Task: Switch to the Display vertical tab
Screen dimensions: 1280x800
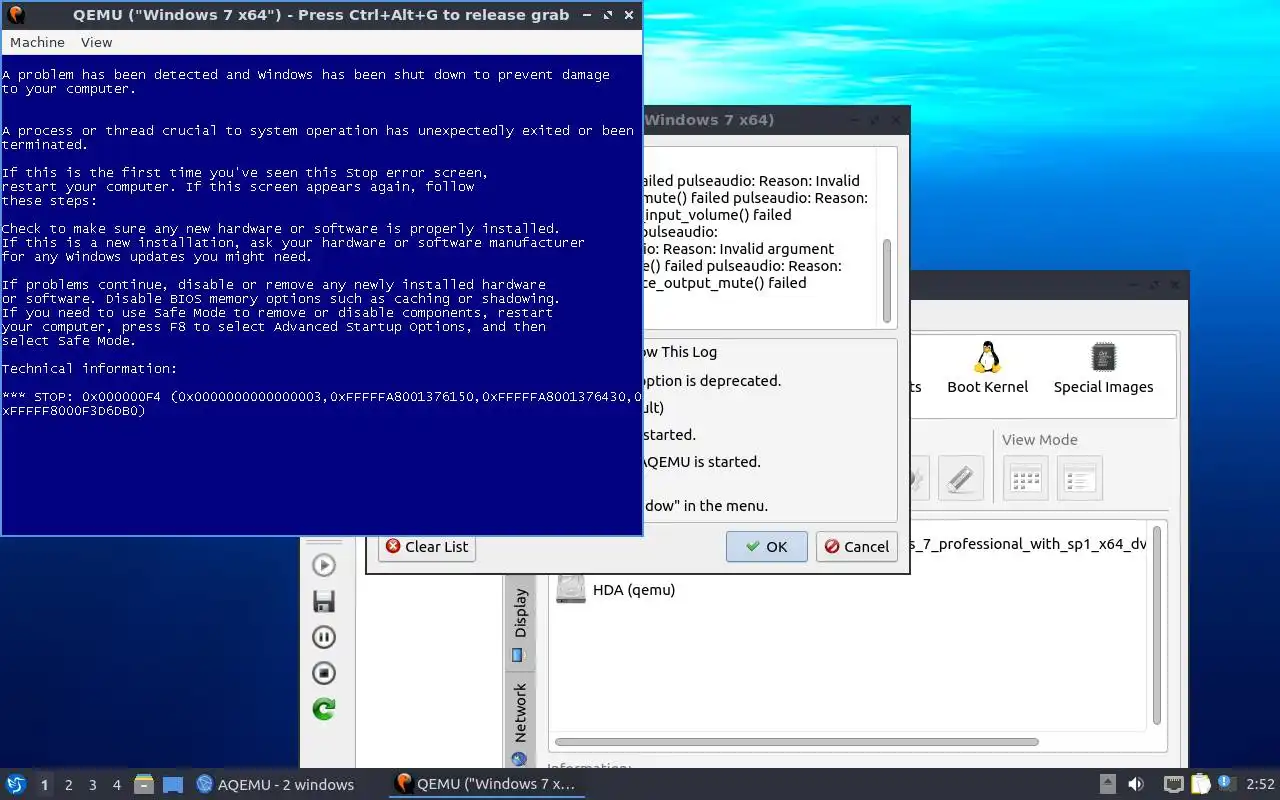Action: 520,624
